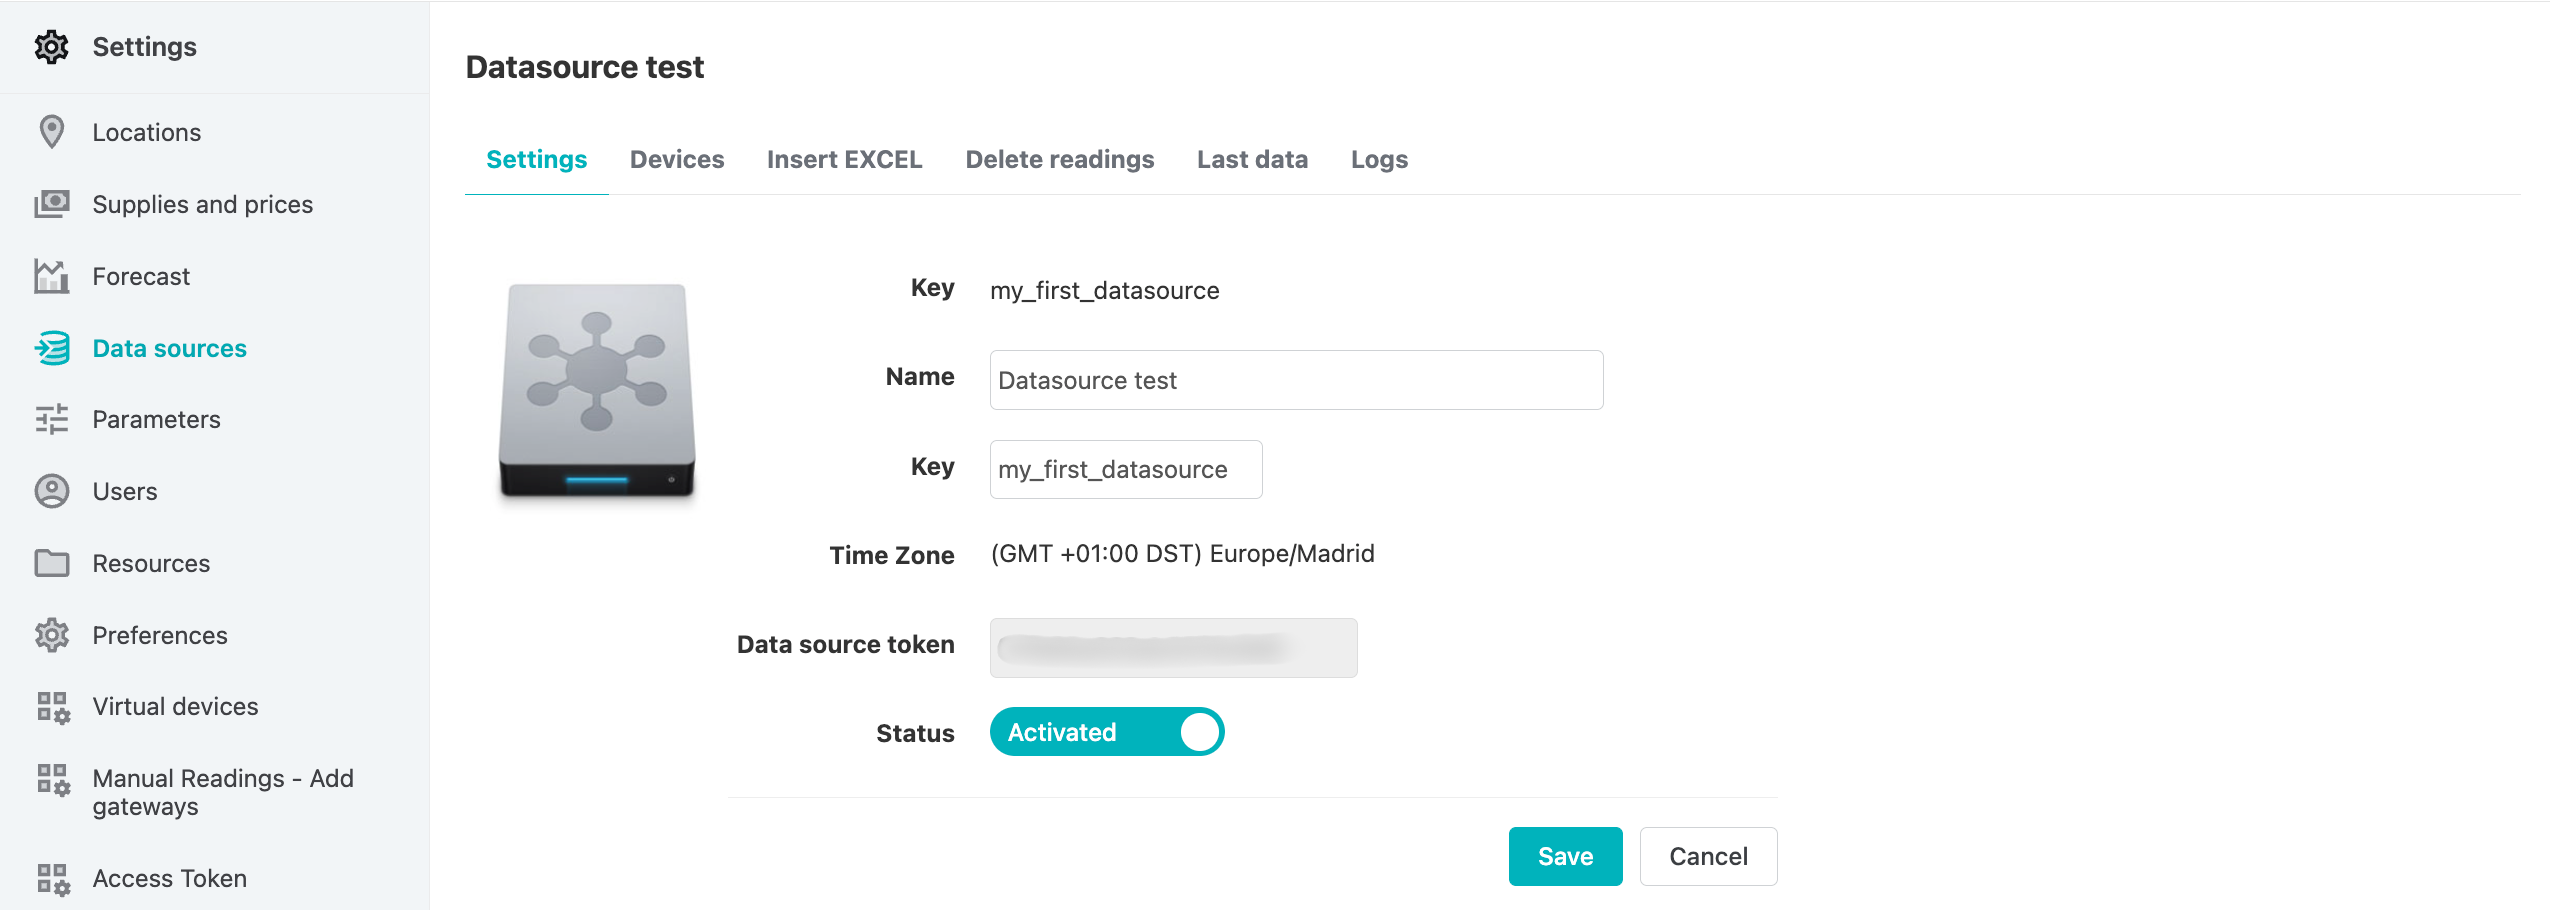Click the Status label

coord(915,733)
